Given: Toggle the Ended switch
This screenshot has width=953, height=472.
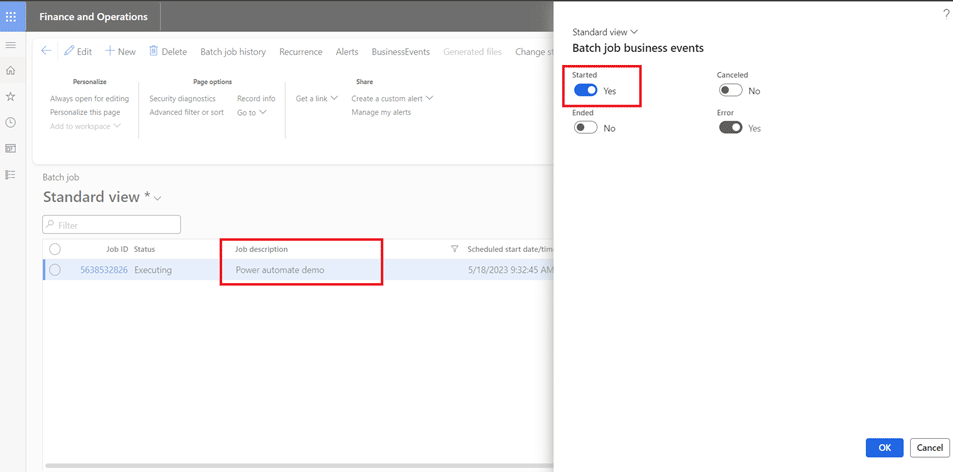Looking at the screenshot, I should pyautogui.click(x=586, y=128).
